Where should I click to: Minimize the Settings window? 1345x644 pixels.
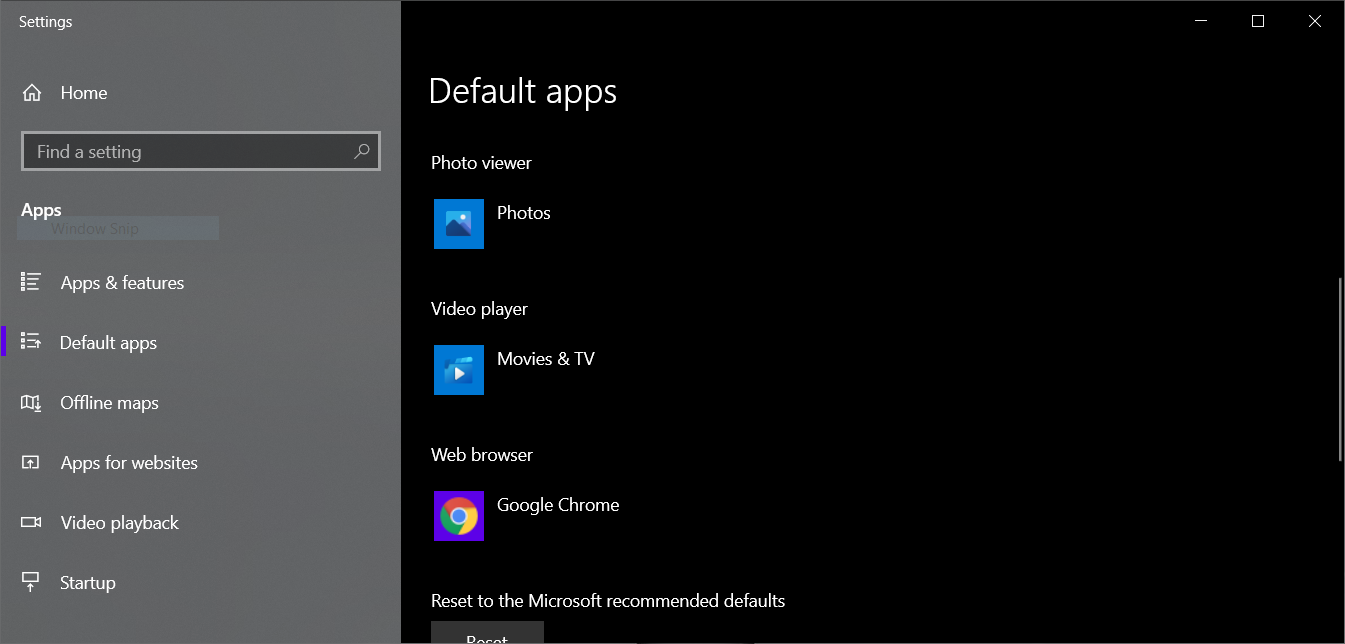pyautogui.click(x=1202, y=21)
